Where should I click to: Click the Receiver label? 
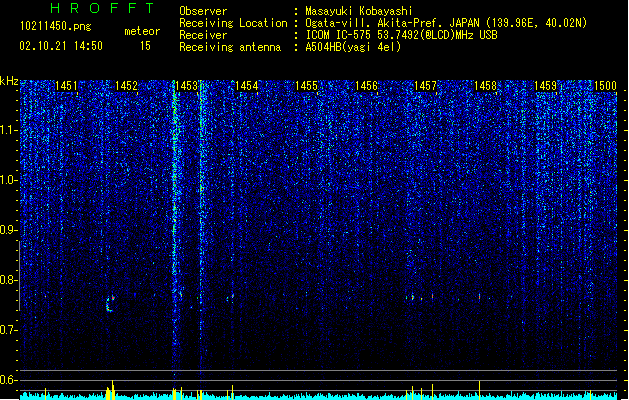point(203,35)
